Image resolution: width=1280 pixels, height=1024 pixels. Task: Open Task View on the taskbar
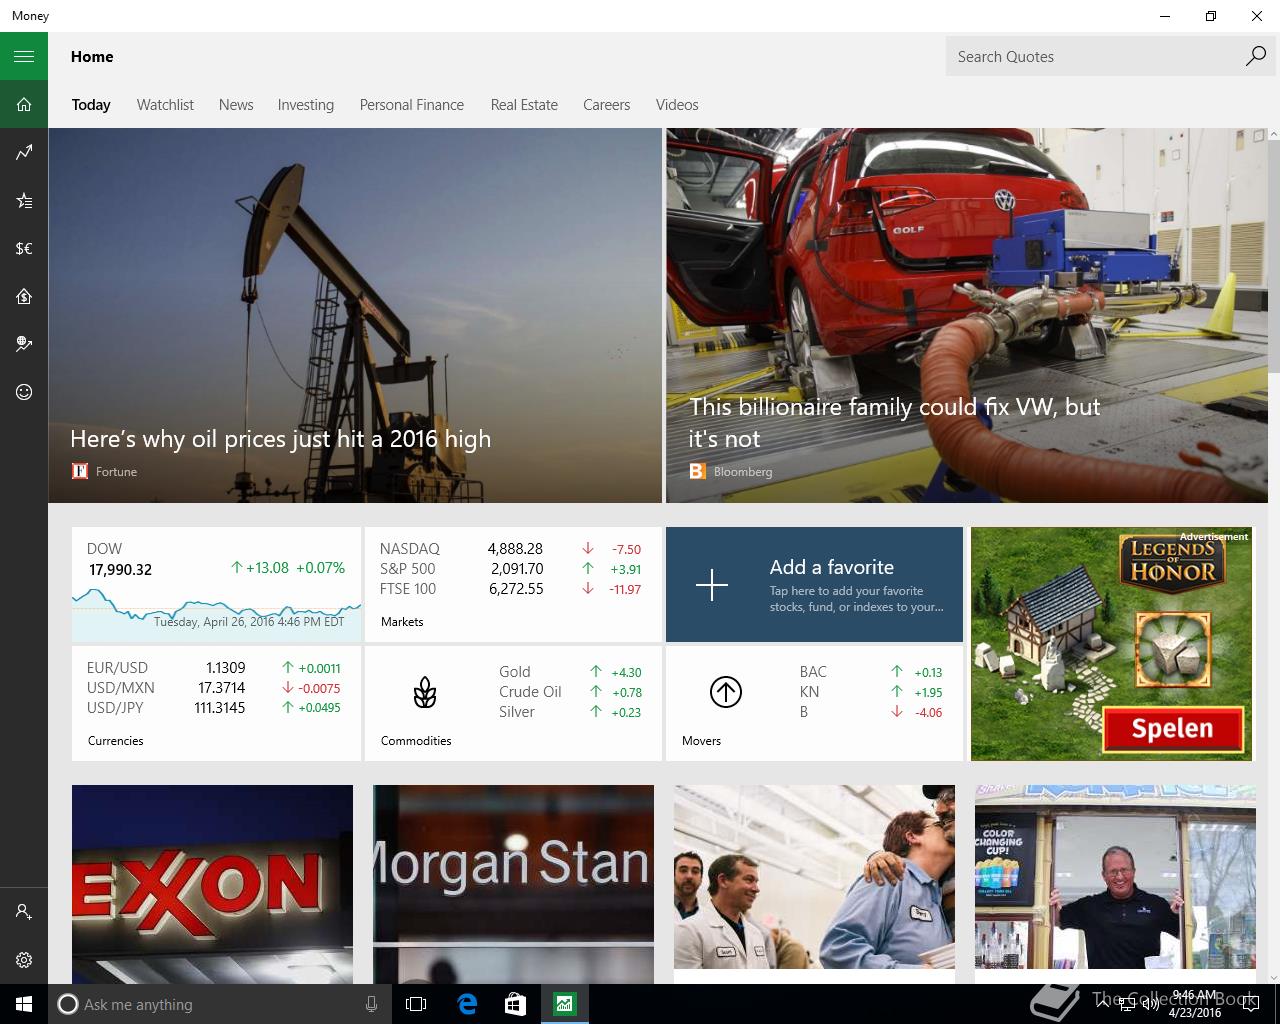(x=416, y=1004)
